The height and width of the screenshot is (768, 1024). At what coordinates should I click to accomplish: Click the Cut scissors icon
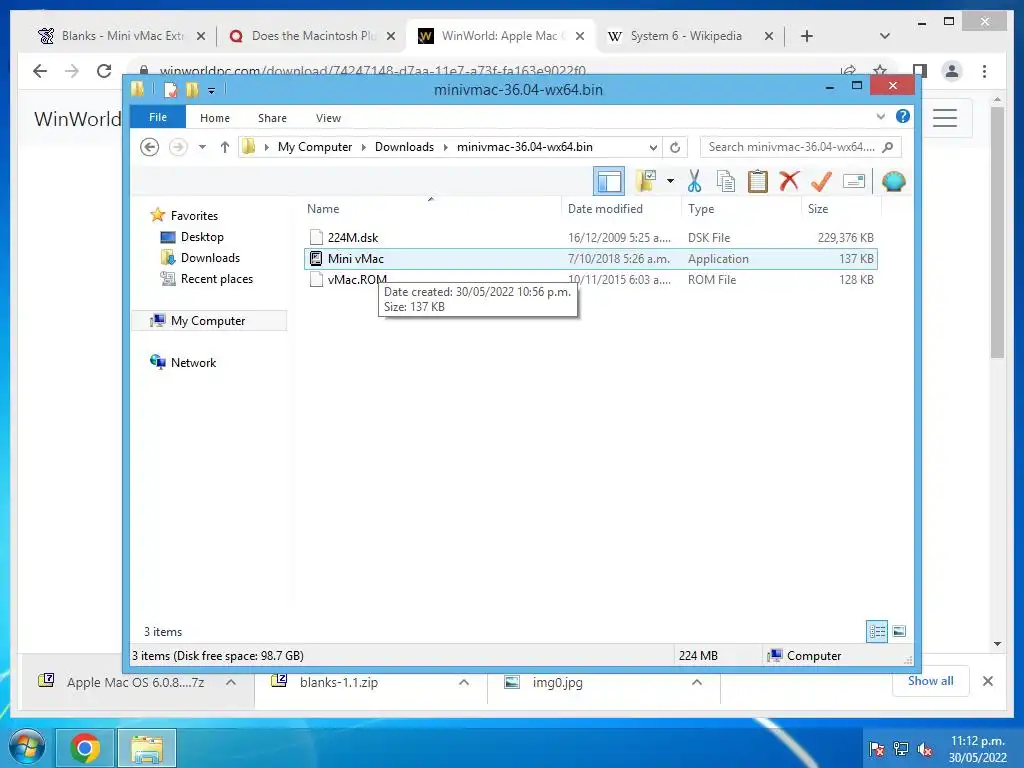tap(694, 181)
